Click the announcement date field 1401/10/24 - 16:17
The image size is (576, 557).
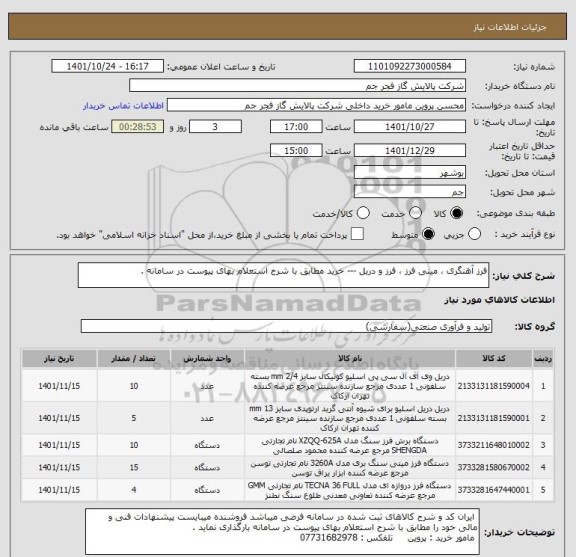tap(107, 67)
